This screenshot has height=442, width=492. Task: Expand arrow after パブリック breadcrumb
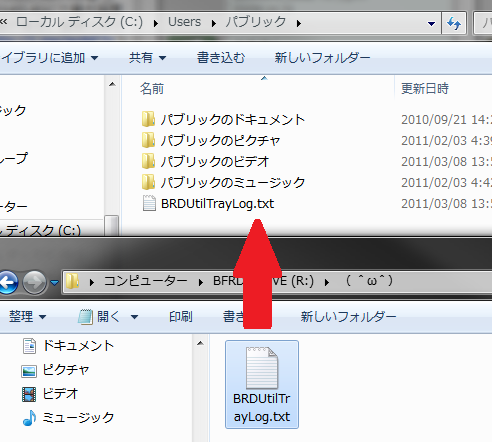(299, 23)
